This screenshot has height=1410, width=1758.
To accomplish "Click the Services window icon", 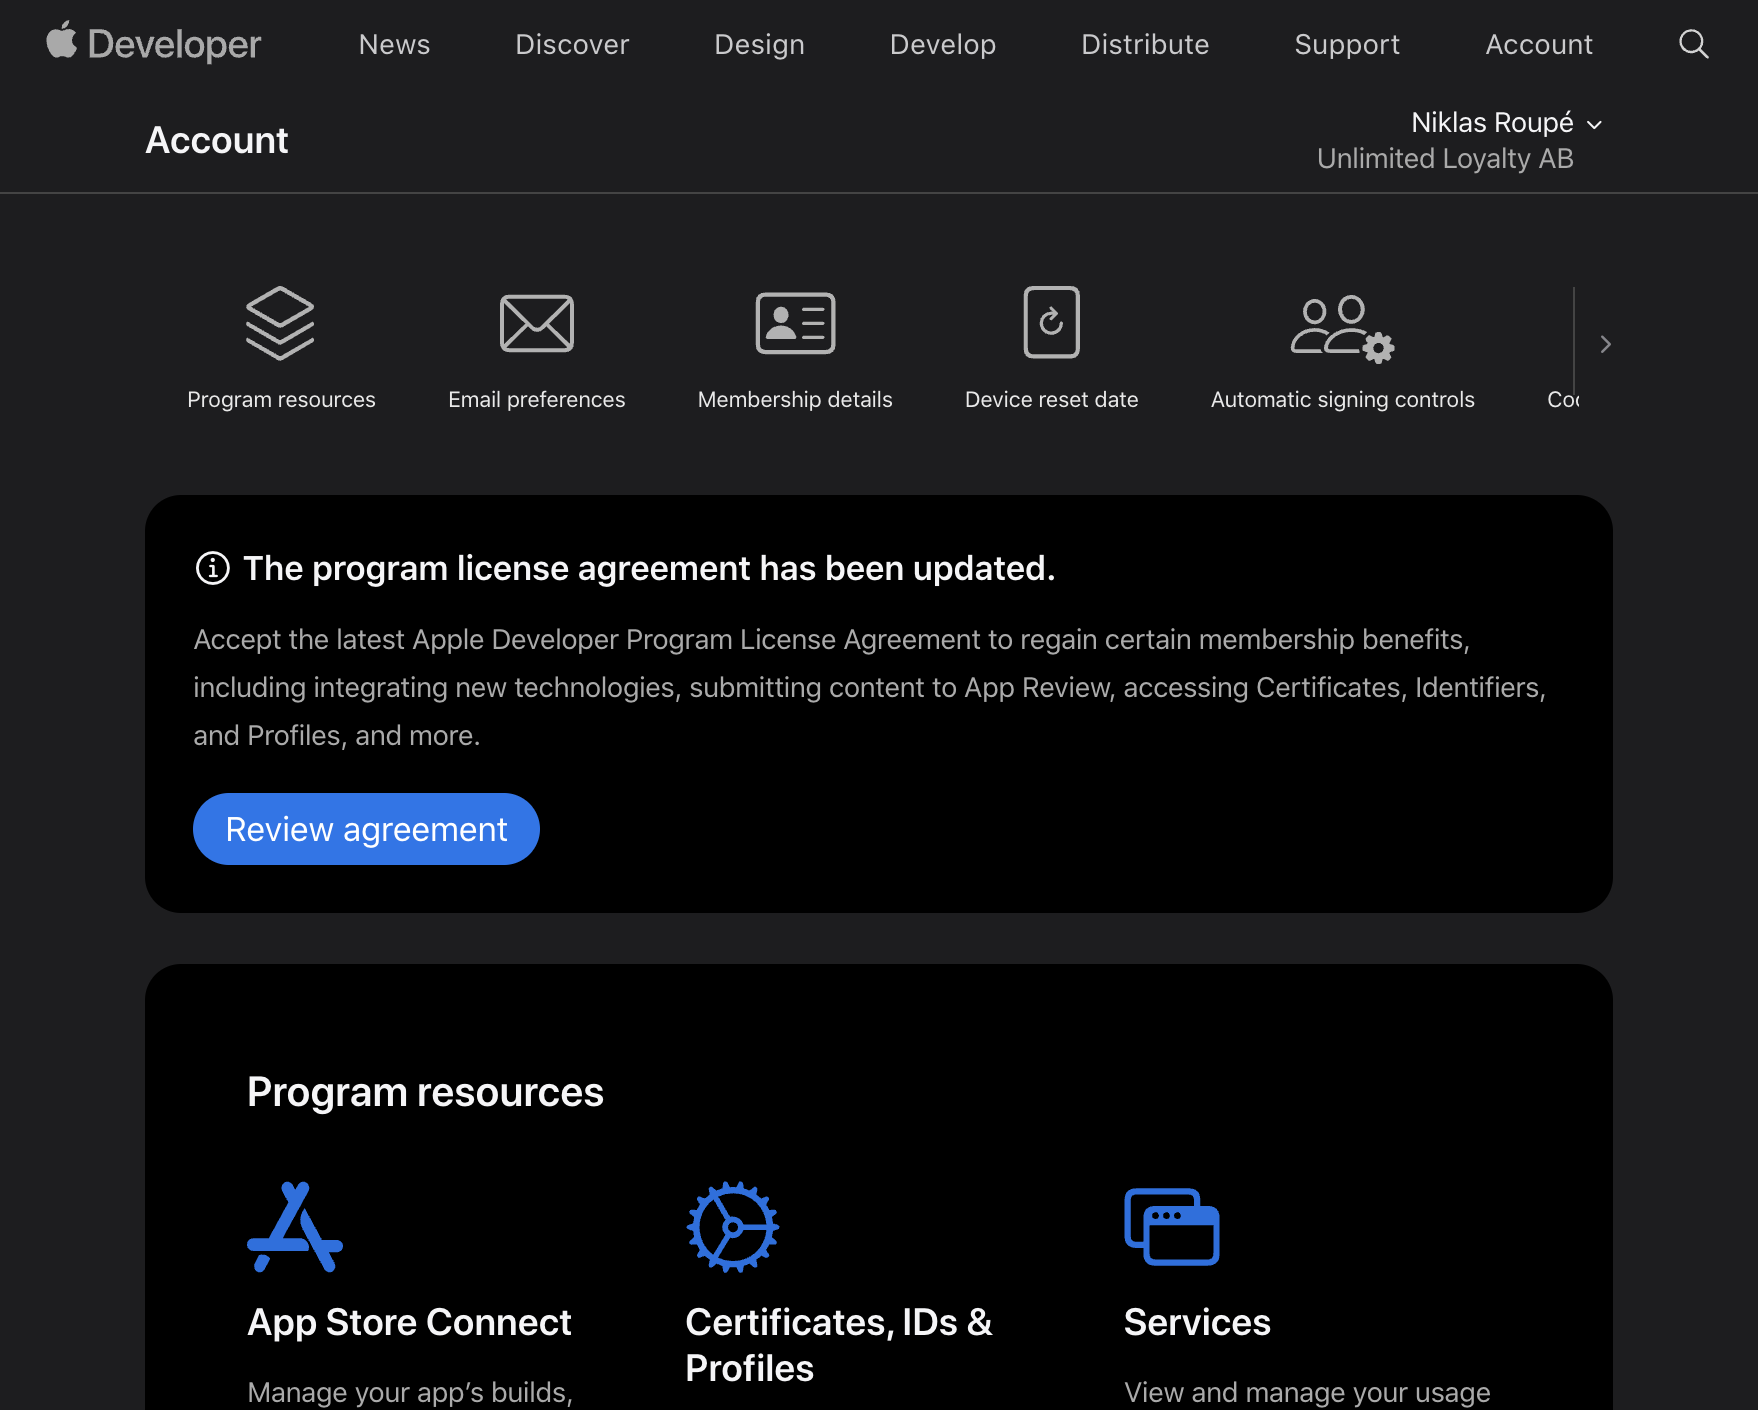I will (x=1172, y=1227).
